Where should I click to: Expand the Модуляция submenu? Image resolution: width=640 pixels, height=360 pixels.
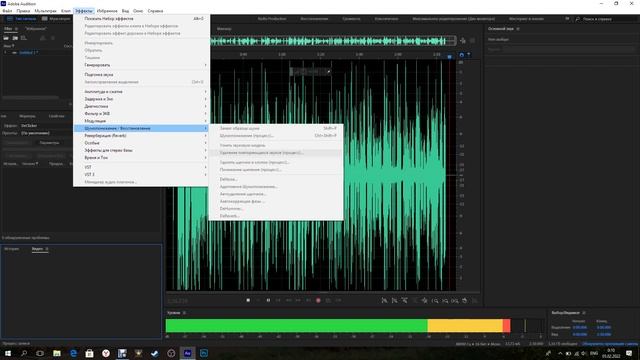coord(141,121)
